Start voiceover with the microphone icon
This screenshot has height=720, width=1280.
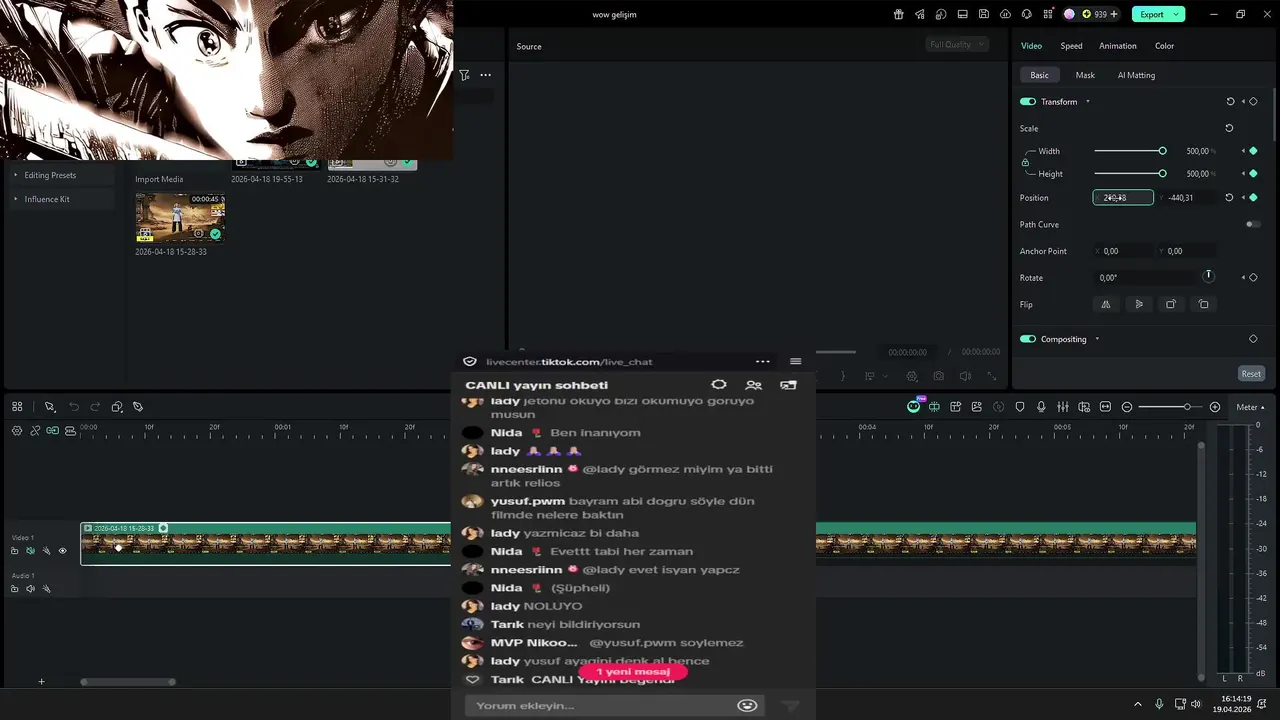pos(1041,407)
